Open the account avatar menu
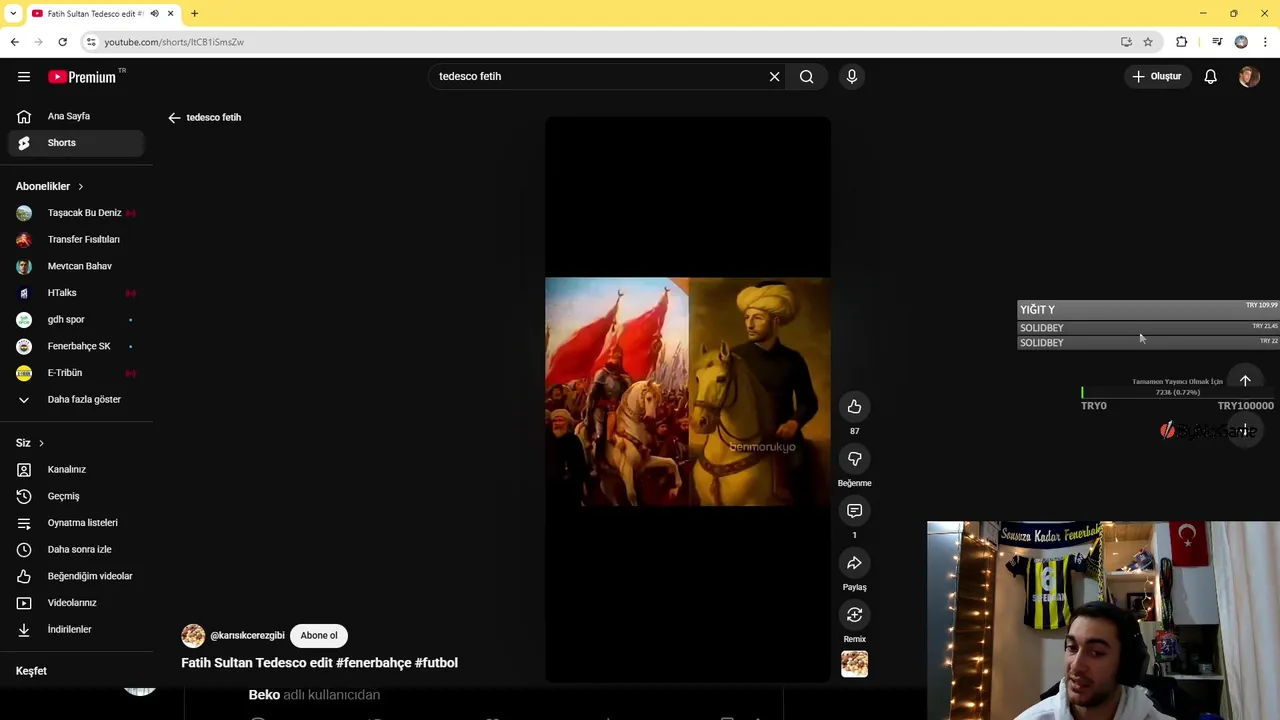This screenshot has height=720, width=1280. 1248,76
